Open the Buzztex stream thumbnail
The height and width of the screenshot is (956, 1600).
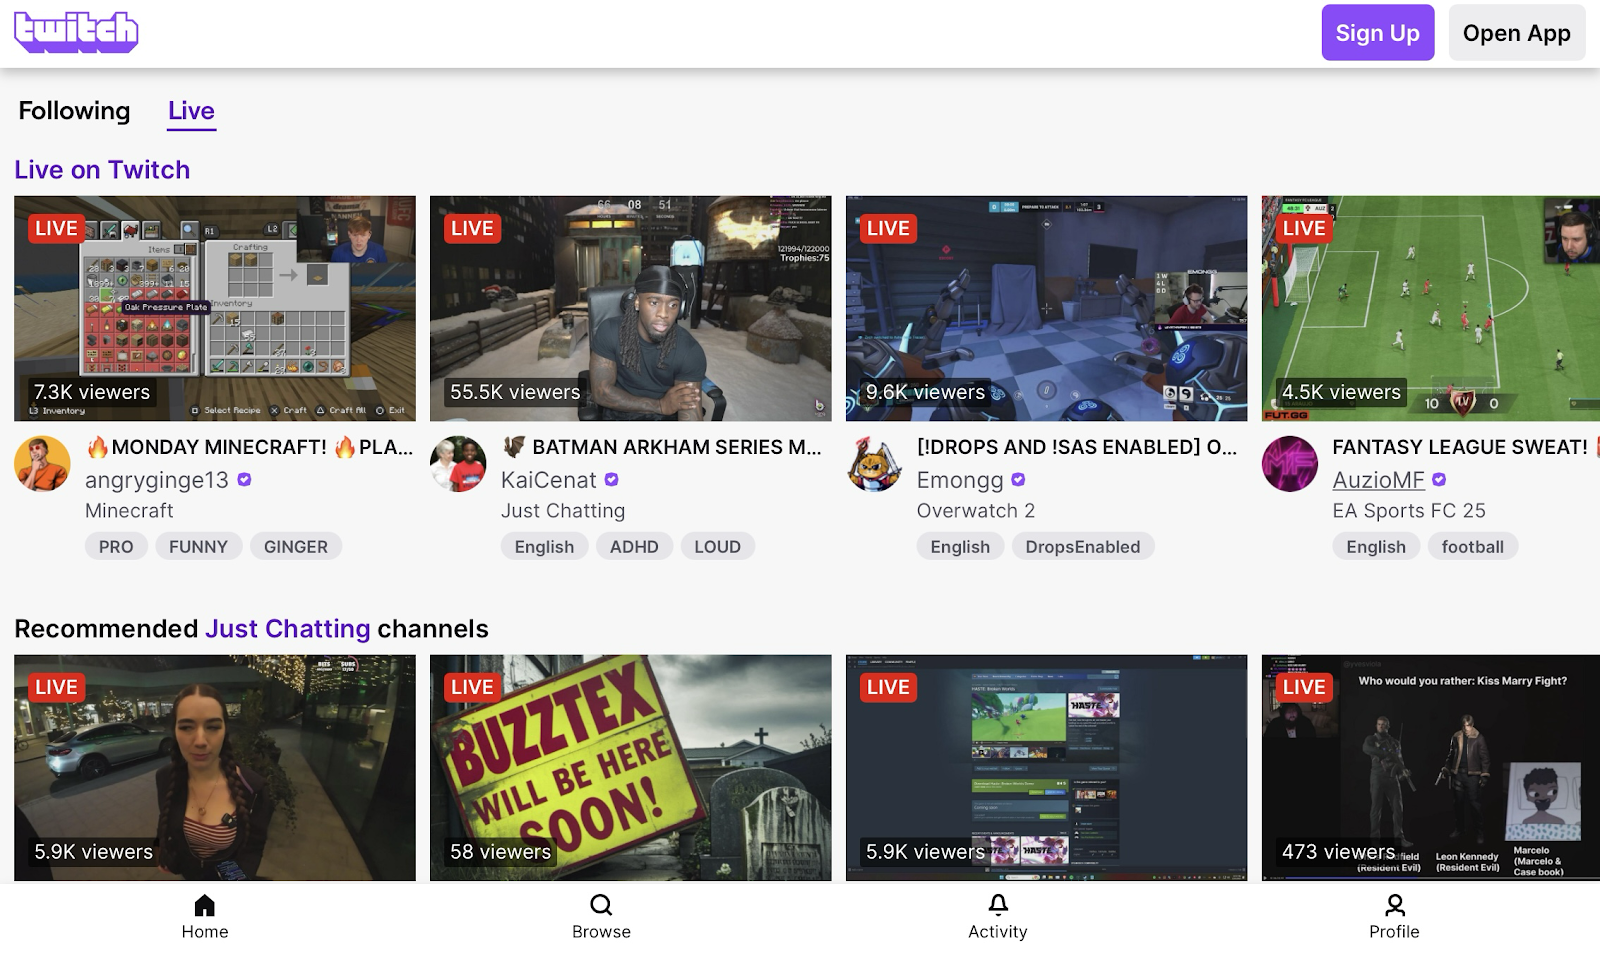(x=630, y=767)
